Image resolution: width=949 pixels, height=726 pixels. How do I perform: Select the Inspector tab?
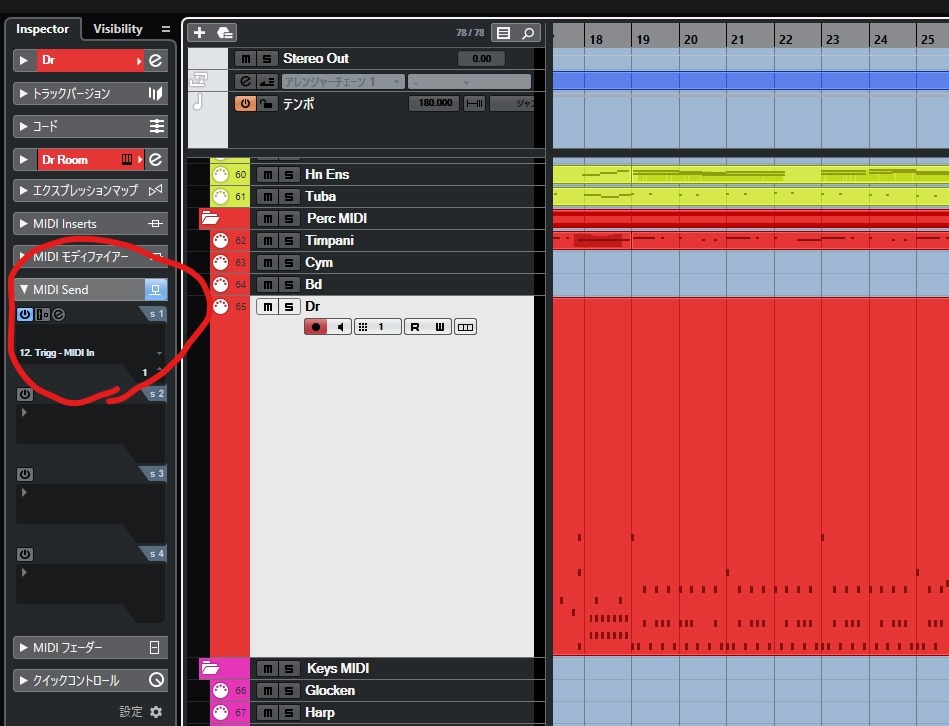[42, 29]
